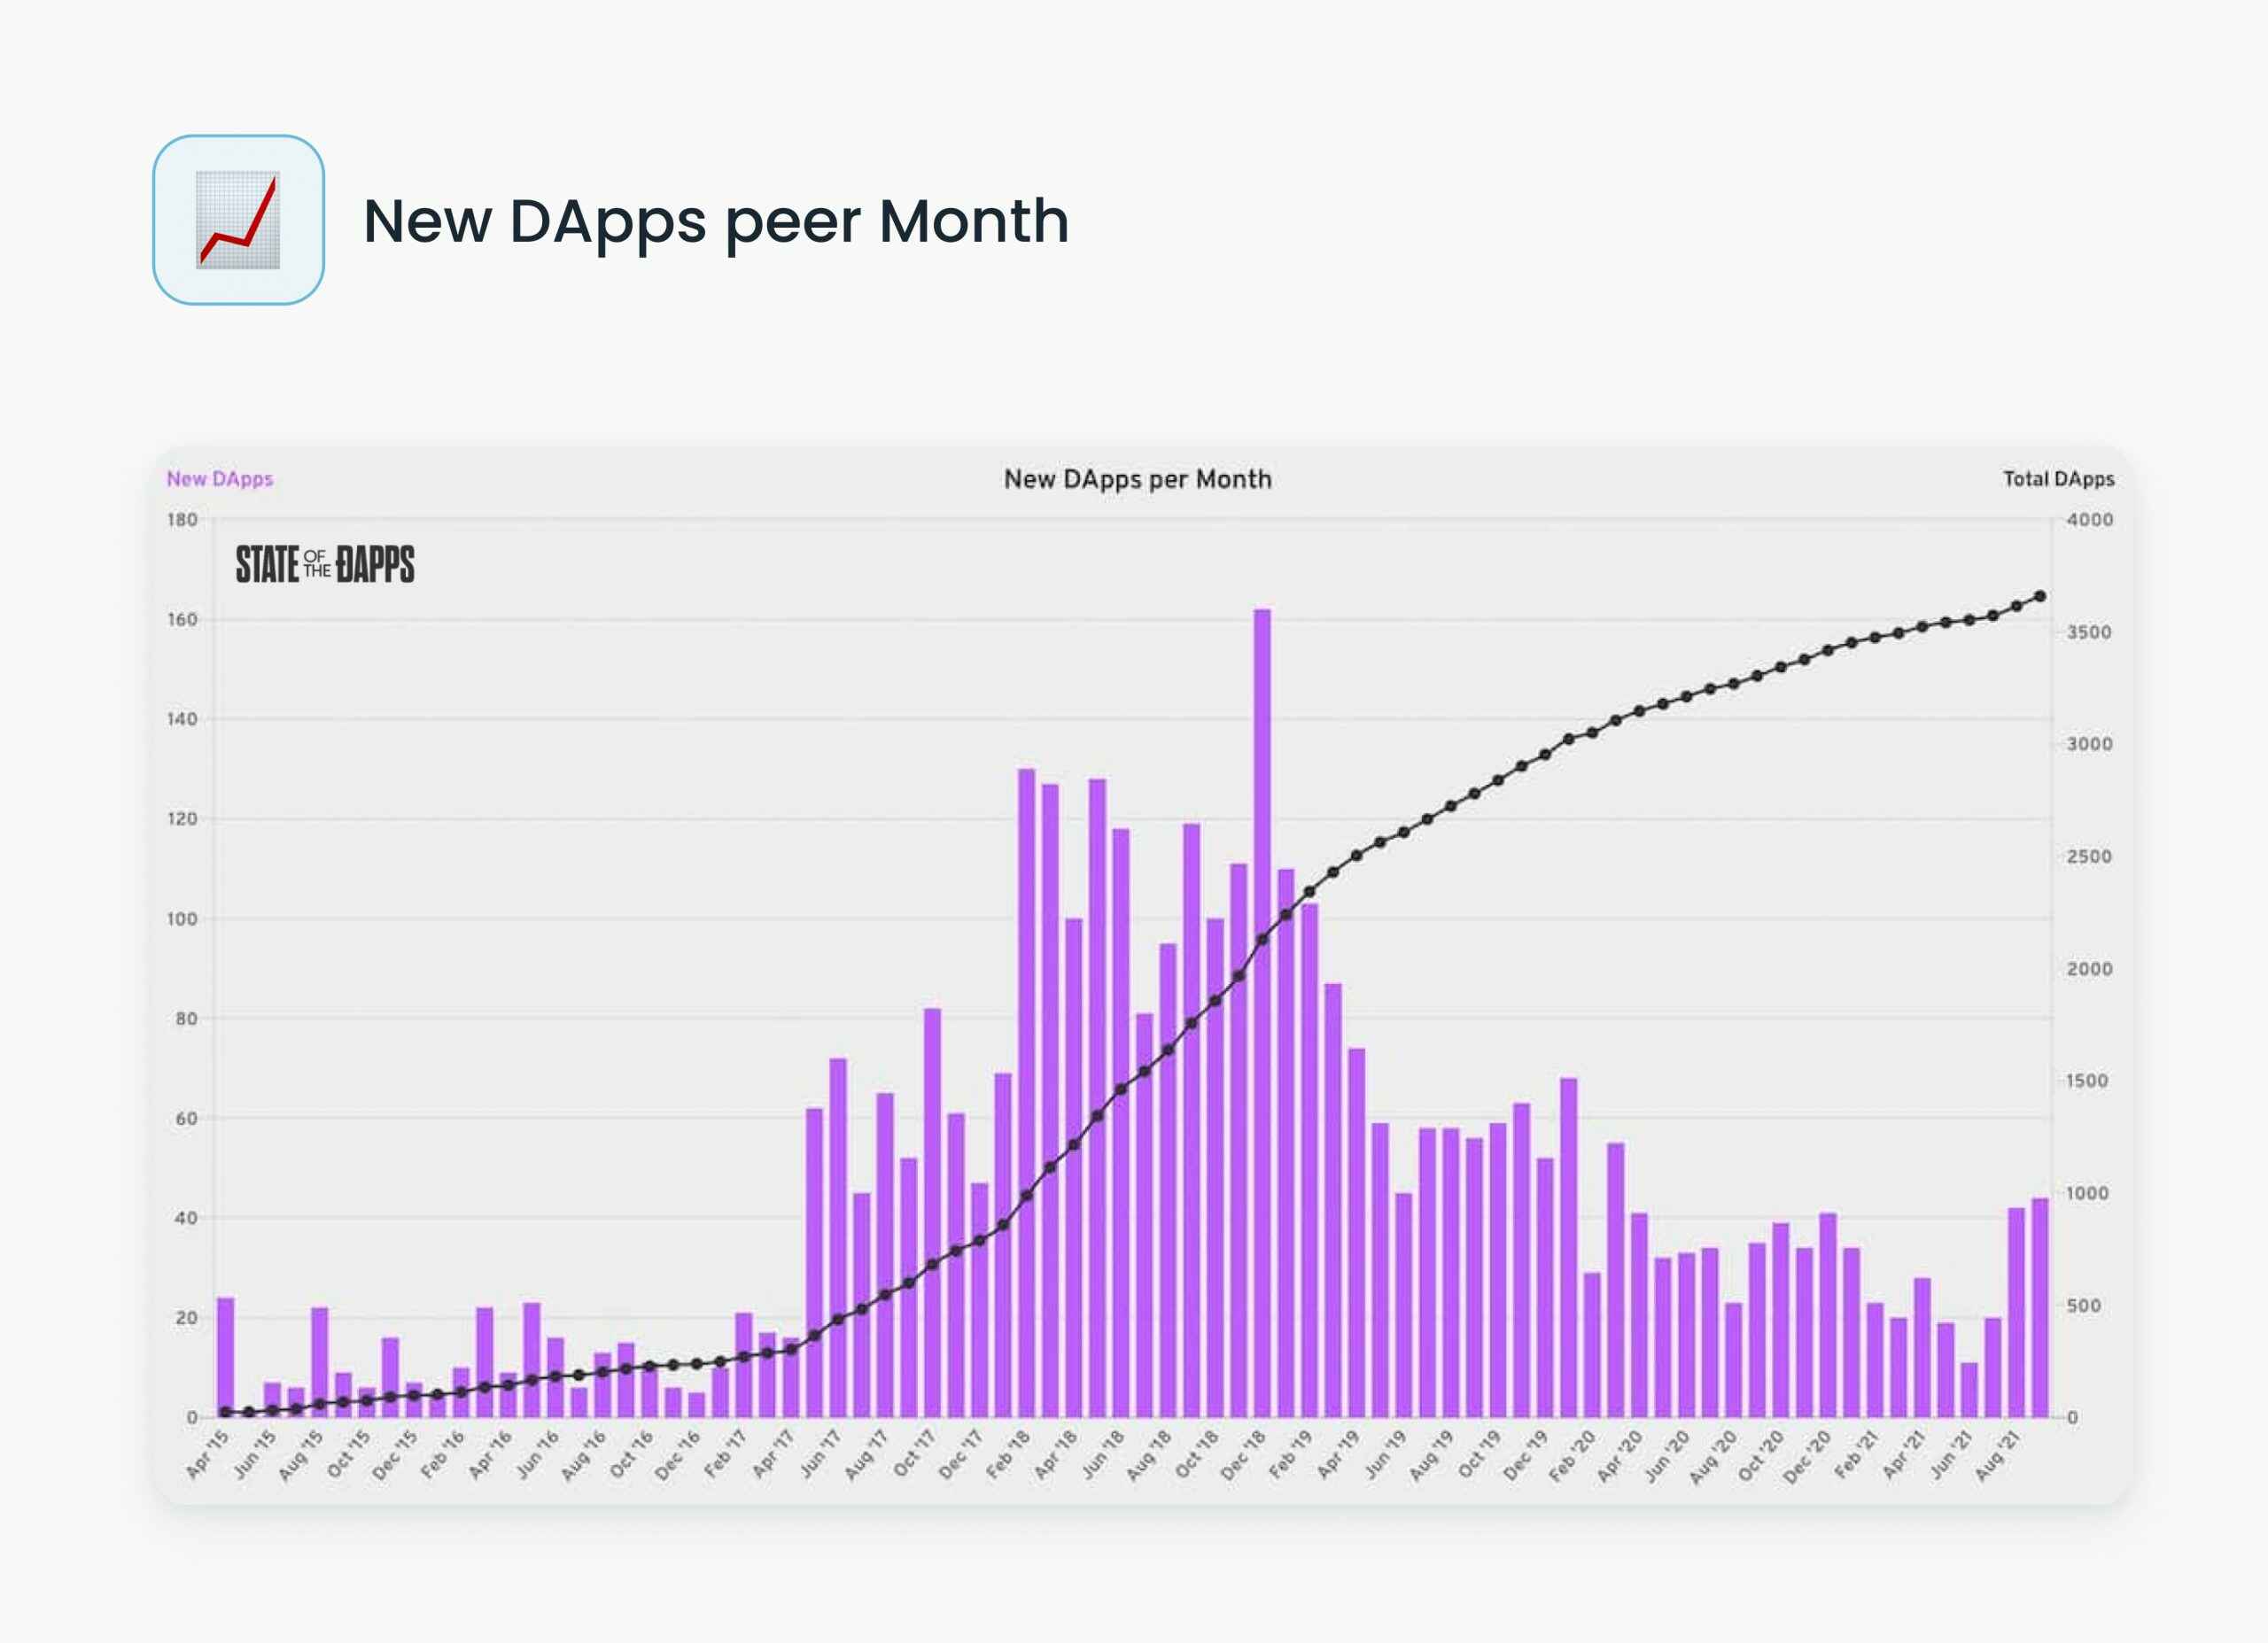Click the Oct '16 x-axis label

coord(632,1454)
